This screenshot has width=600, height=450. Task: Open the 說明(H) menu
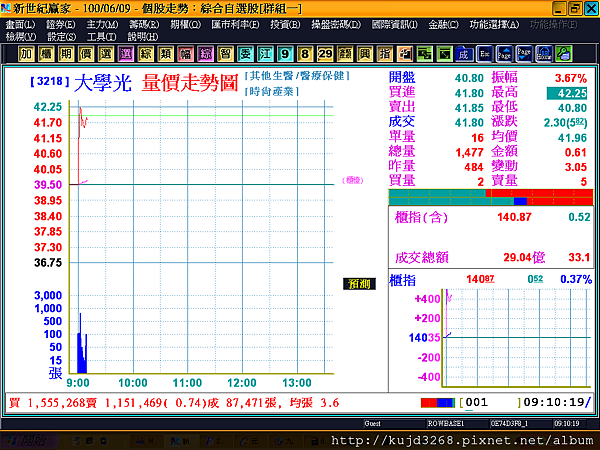[143, 37]
